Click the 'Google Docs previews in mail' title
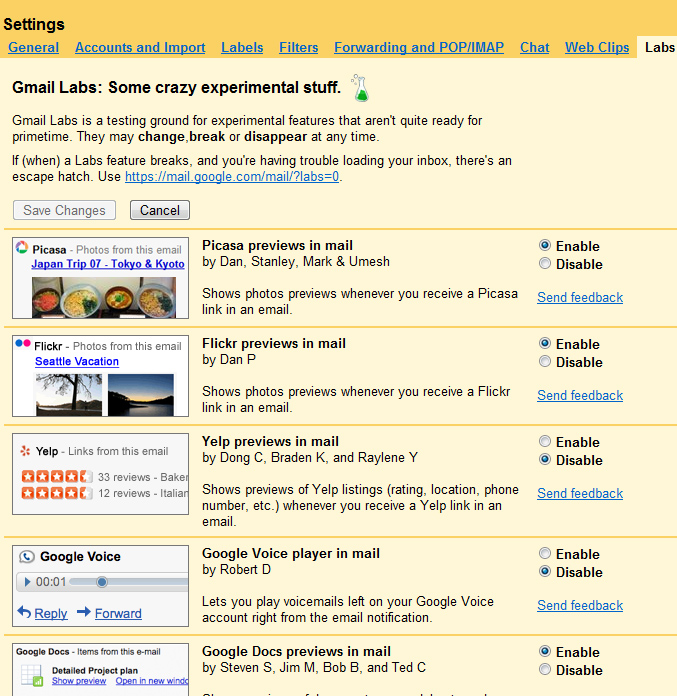Viewport: 677px width, 696px height. [x=296, y=652]
